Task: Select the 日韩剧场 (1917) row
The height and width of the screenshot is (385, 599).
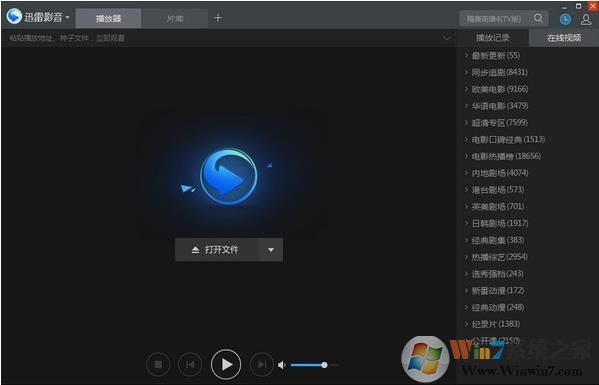Action: [528, 223]
